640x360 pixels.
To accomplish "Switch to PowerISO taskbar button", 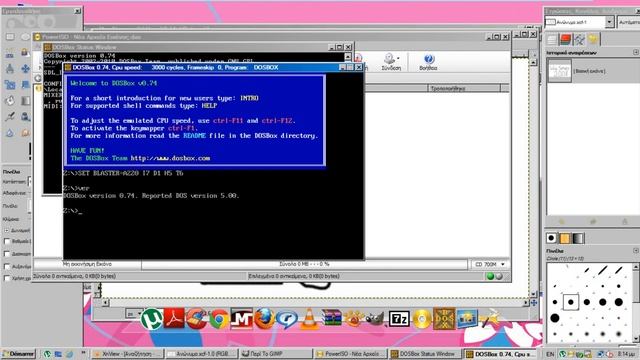I will [x=351, y=354].
